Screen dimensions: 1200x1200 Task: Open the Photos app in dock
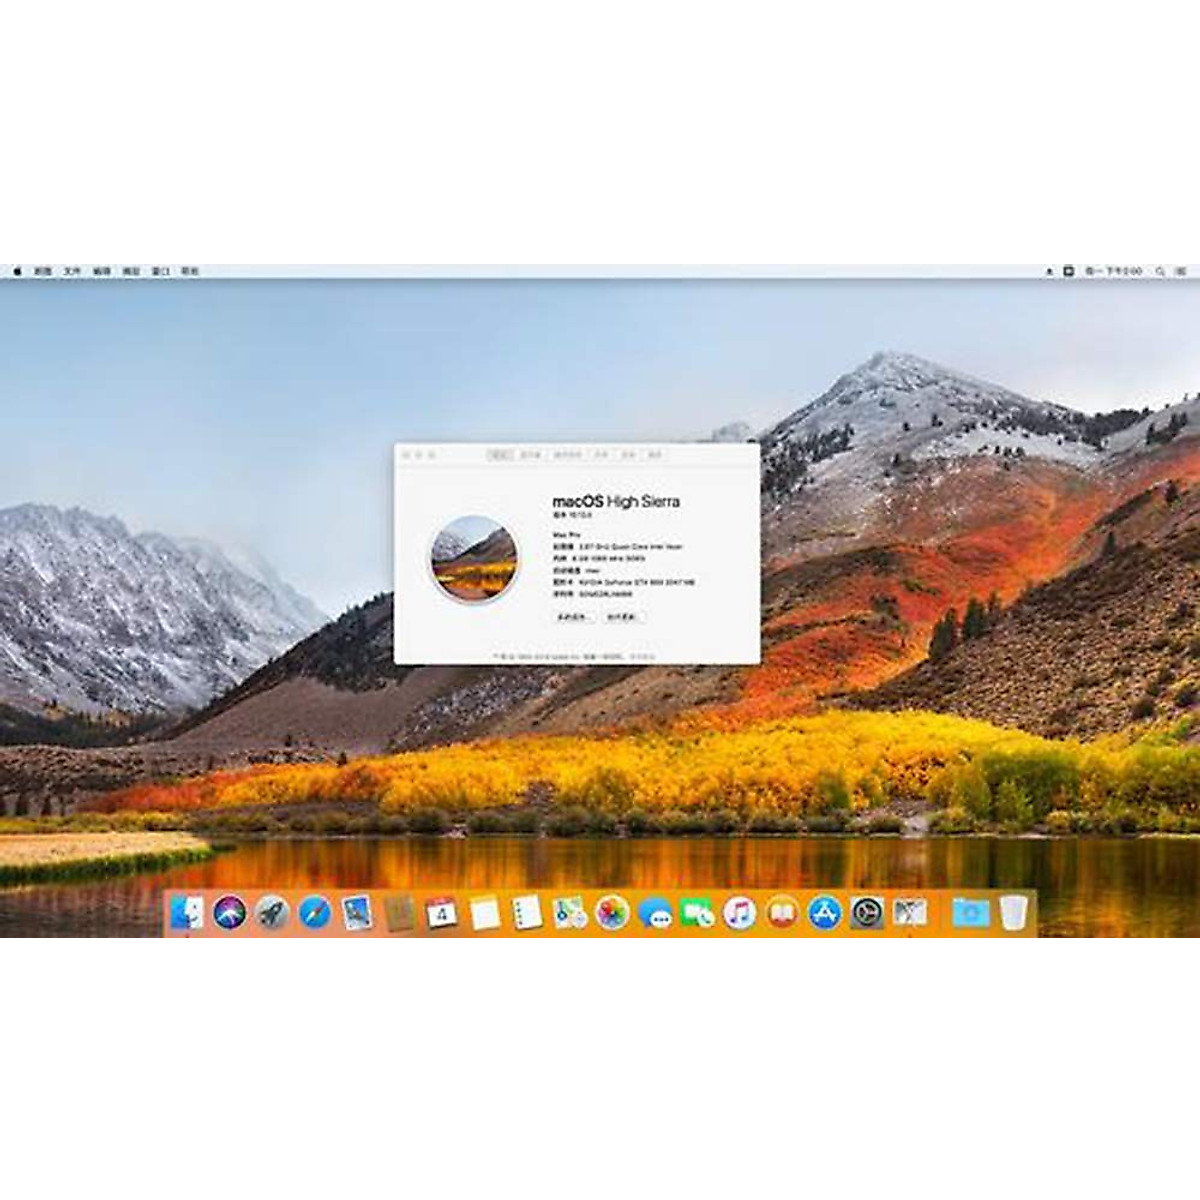(611, 912)
